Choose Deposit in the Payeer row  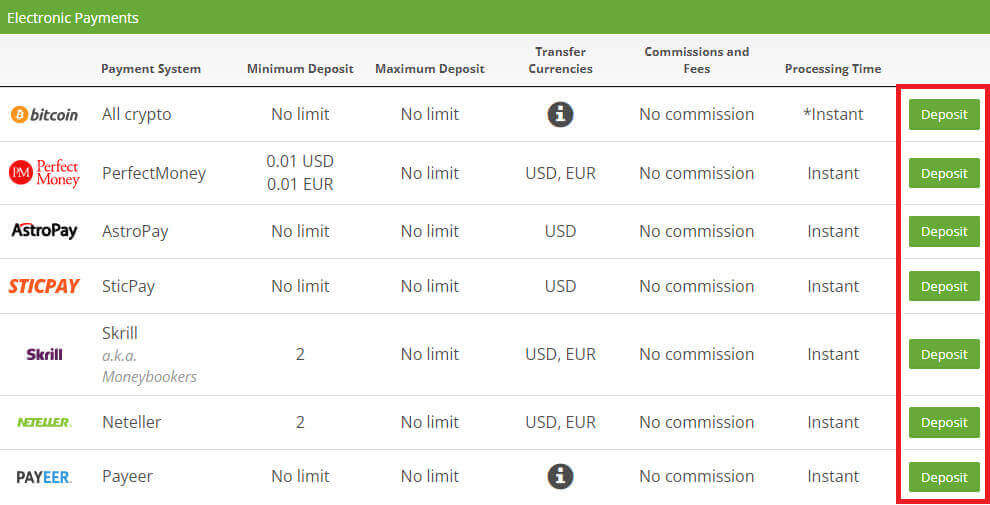pos(944,477)
